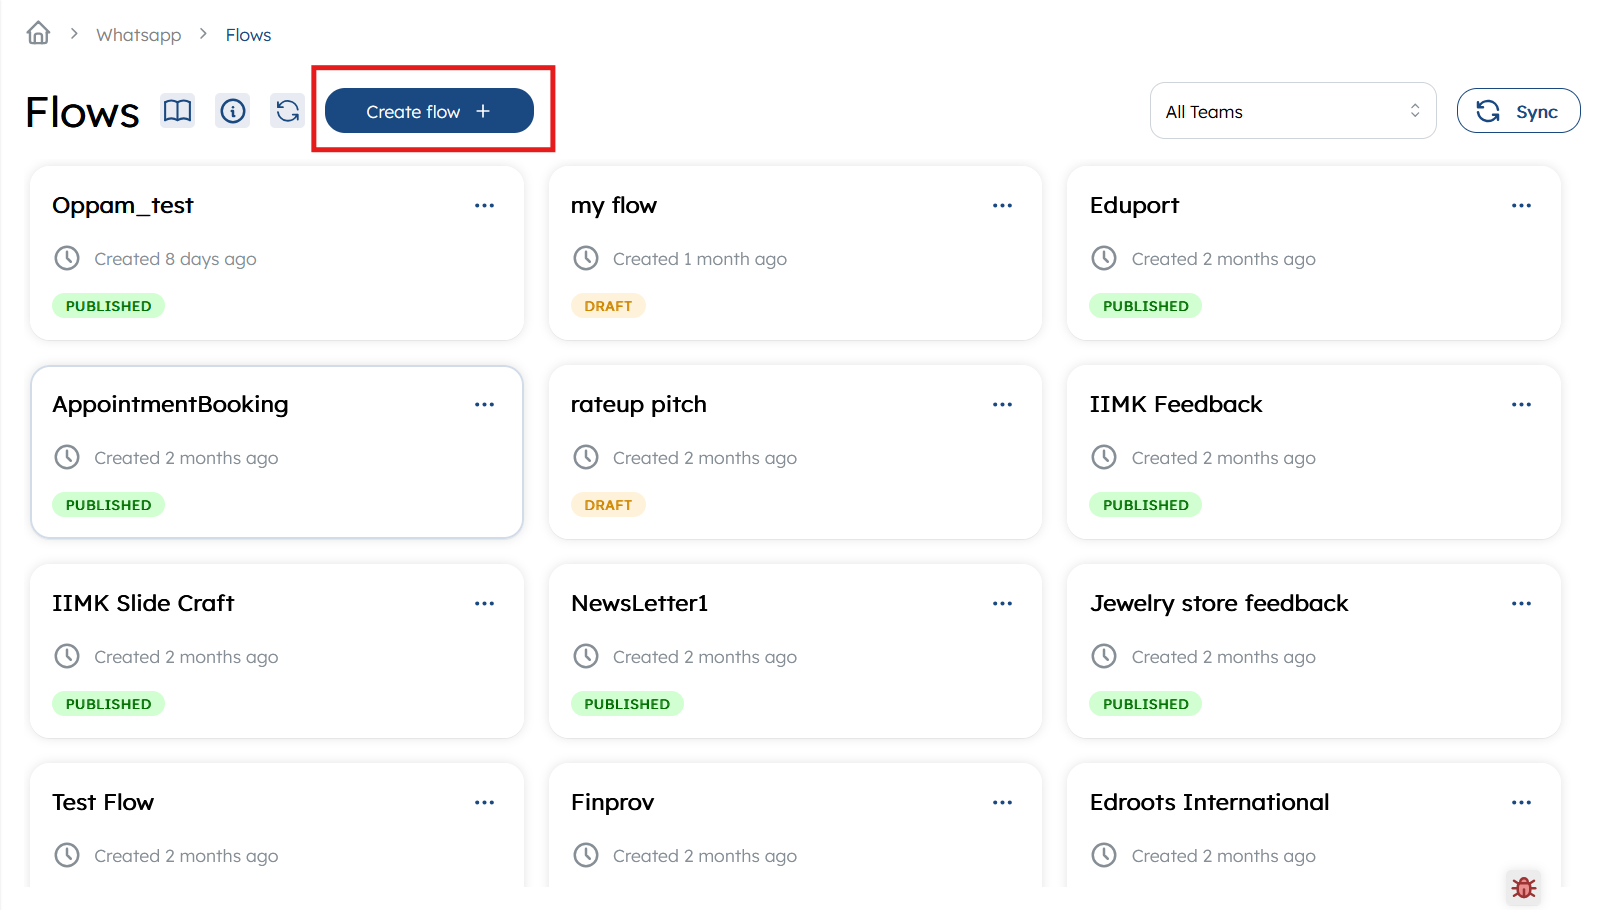Click the clock icon on Oppam_test card

[67, 258]
